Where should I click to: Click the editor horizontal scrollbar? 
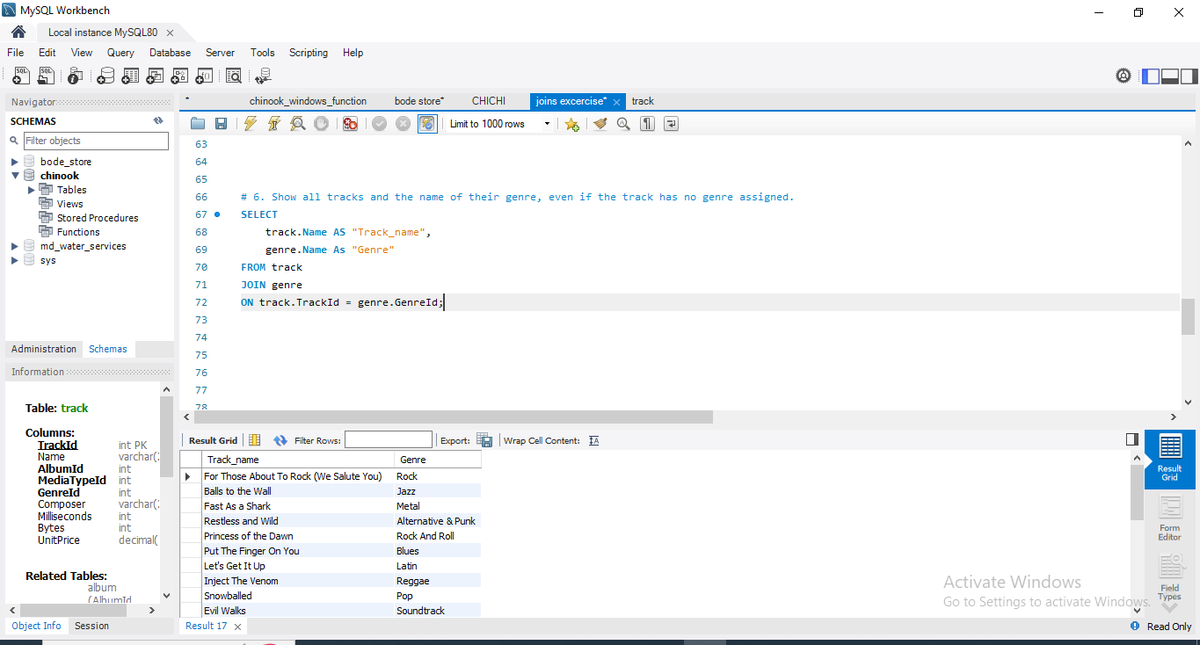click(x=452, y=416)
